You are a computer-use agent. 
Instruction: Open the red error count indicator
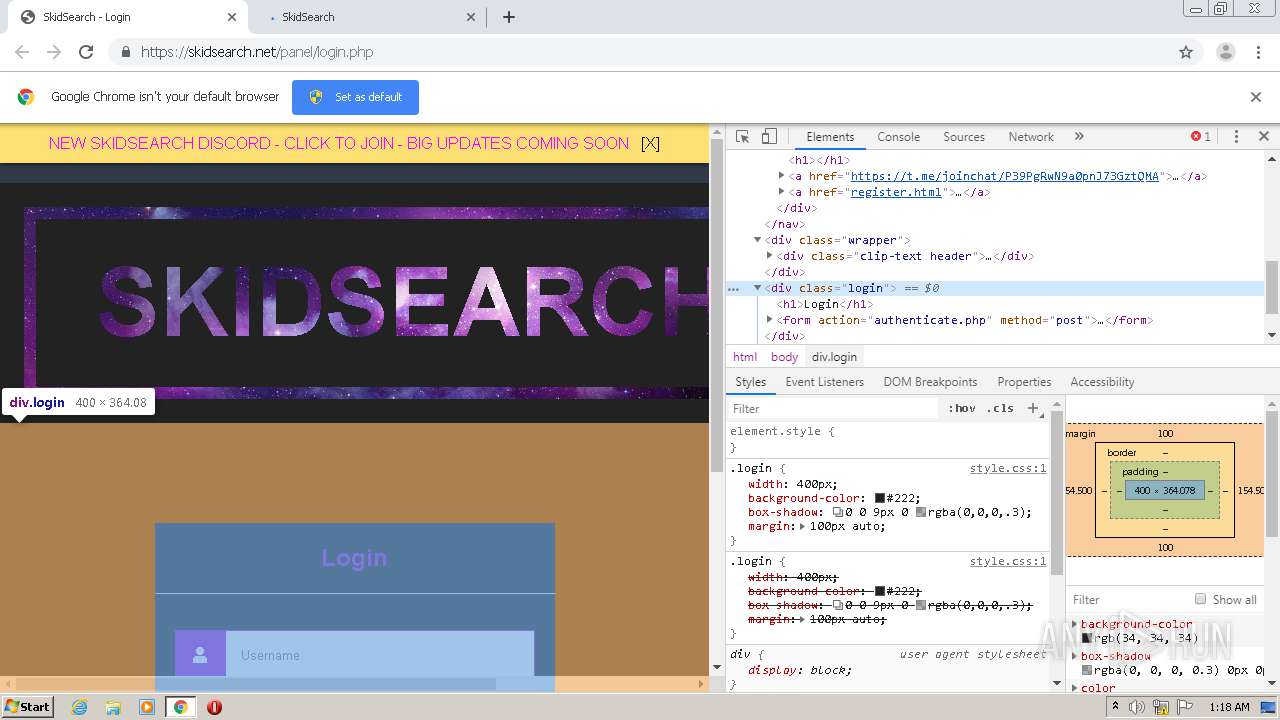(x=1200, y=137)
